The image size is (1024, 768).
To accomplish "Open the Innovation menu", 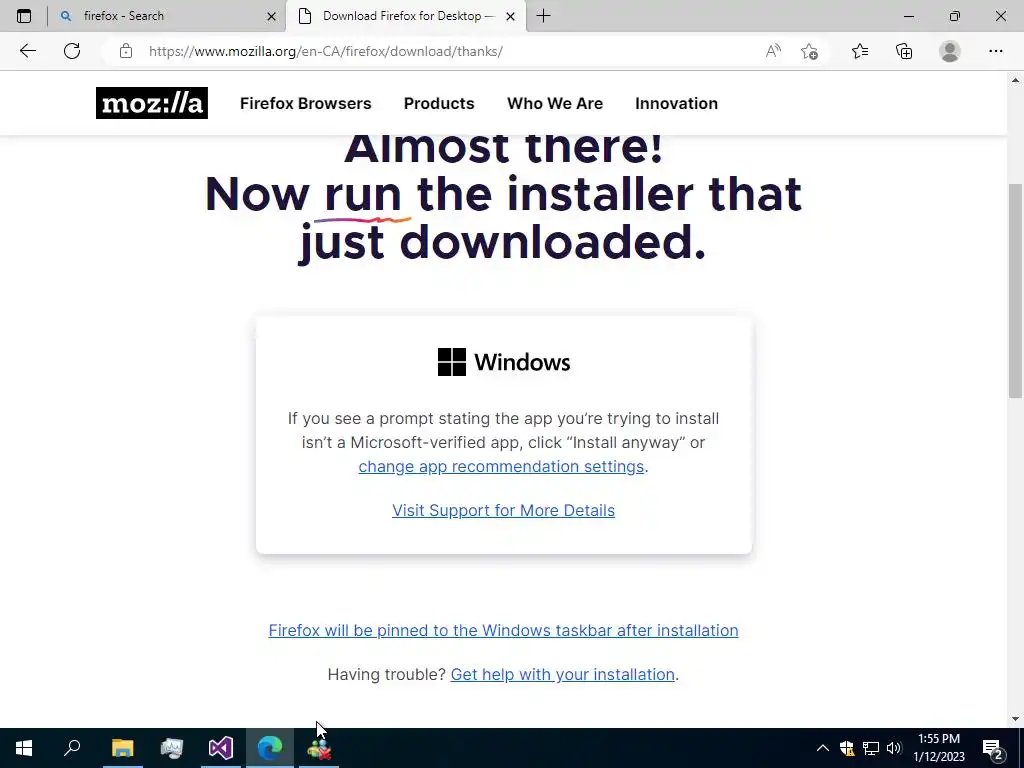I will click(677, 103).
